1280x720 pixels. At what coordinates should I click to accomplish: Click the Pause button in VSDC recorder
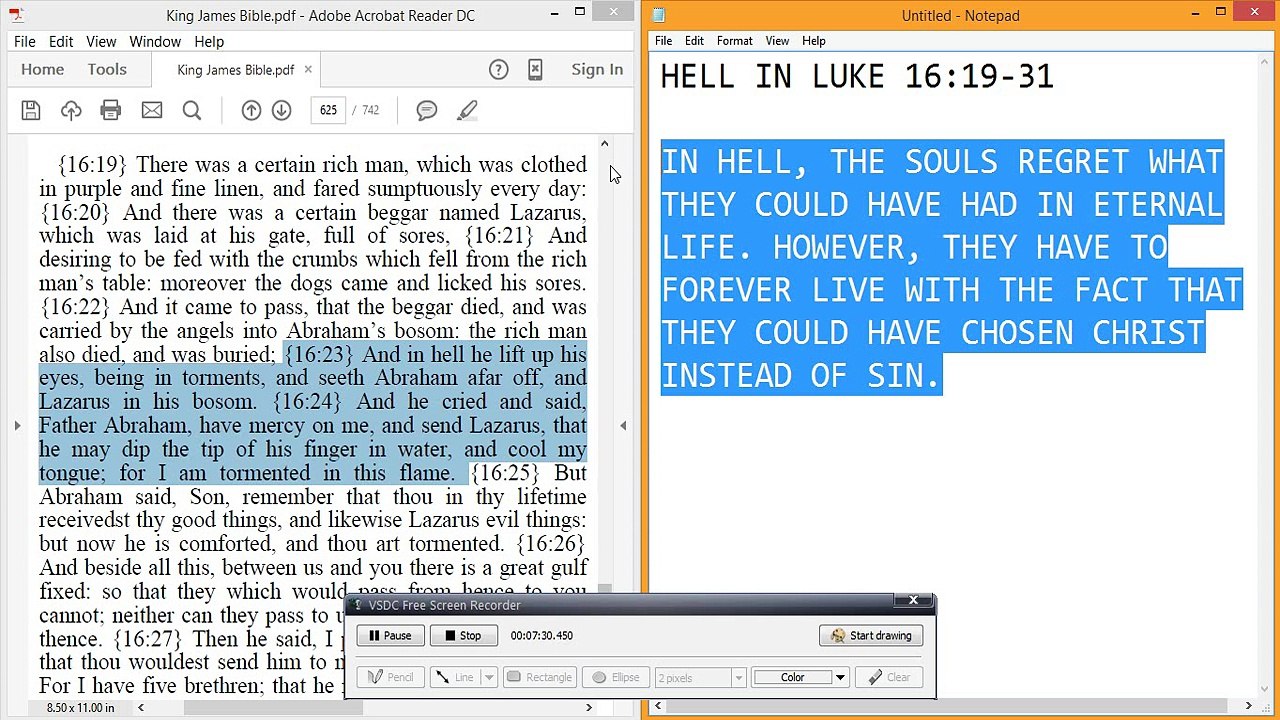click(x=390, y=635)
